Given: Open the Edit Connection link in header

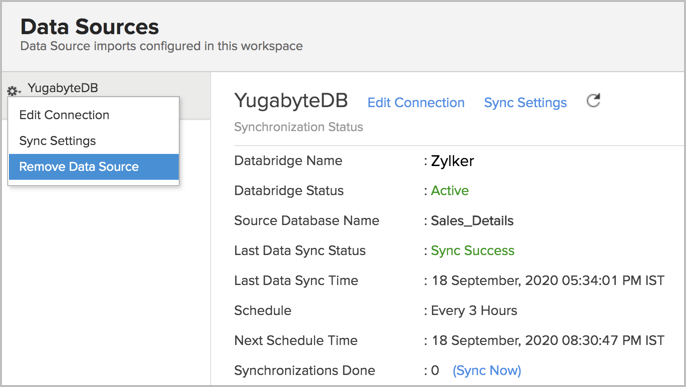Looking at the screenshot, I should point(416,102).
